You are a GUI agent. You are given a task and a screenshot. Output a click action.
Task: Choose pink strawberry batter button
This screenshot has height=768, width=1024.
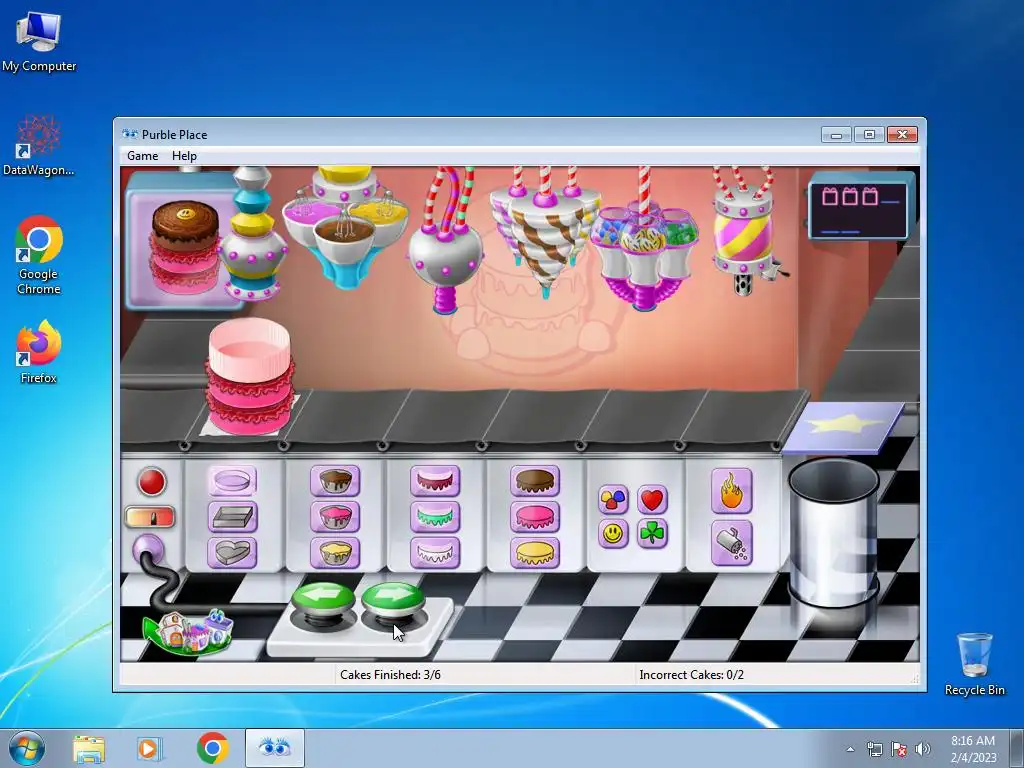(x=335, y=517)
